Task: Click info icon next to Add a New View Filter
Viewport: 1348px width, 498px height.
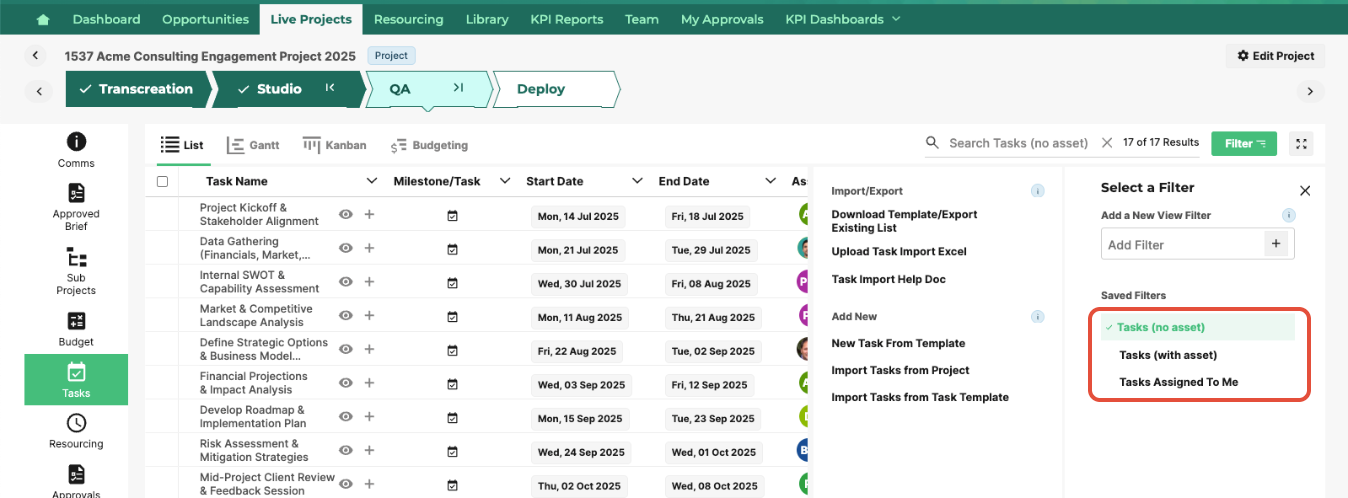Action: pyautogui.click(x=1289, y=216)
